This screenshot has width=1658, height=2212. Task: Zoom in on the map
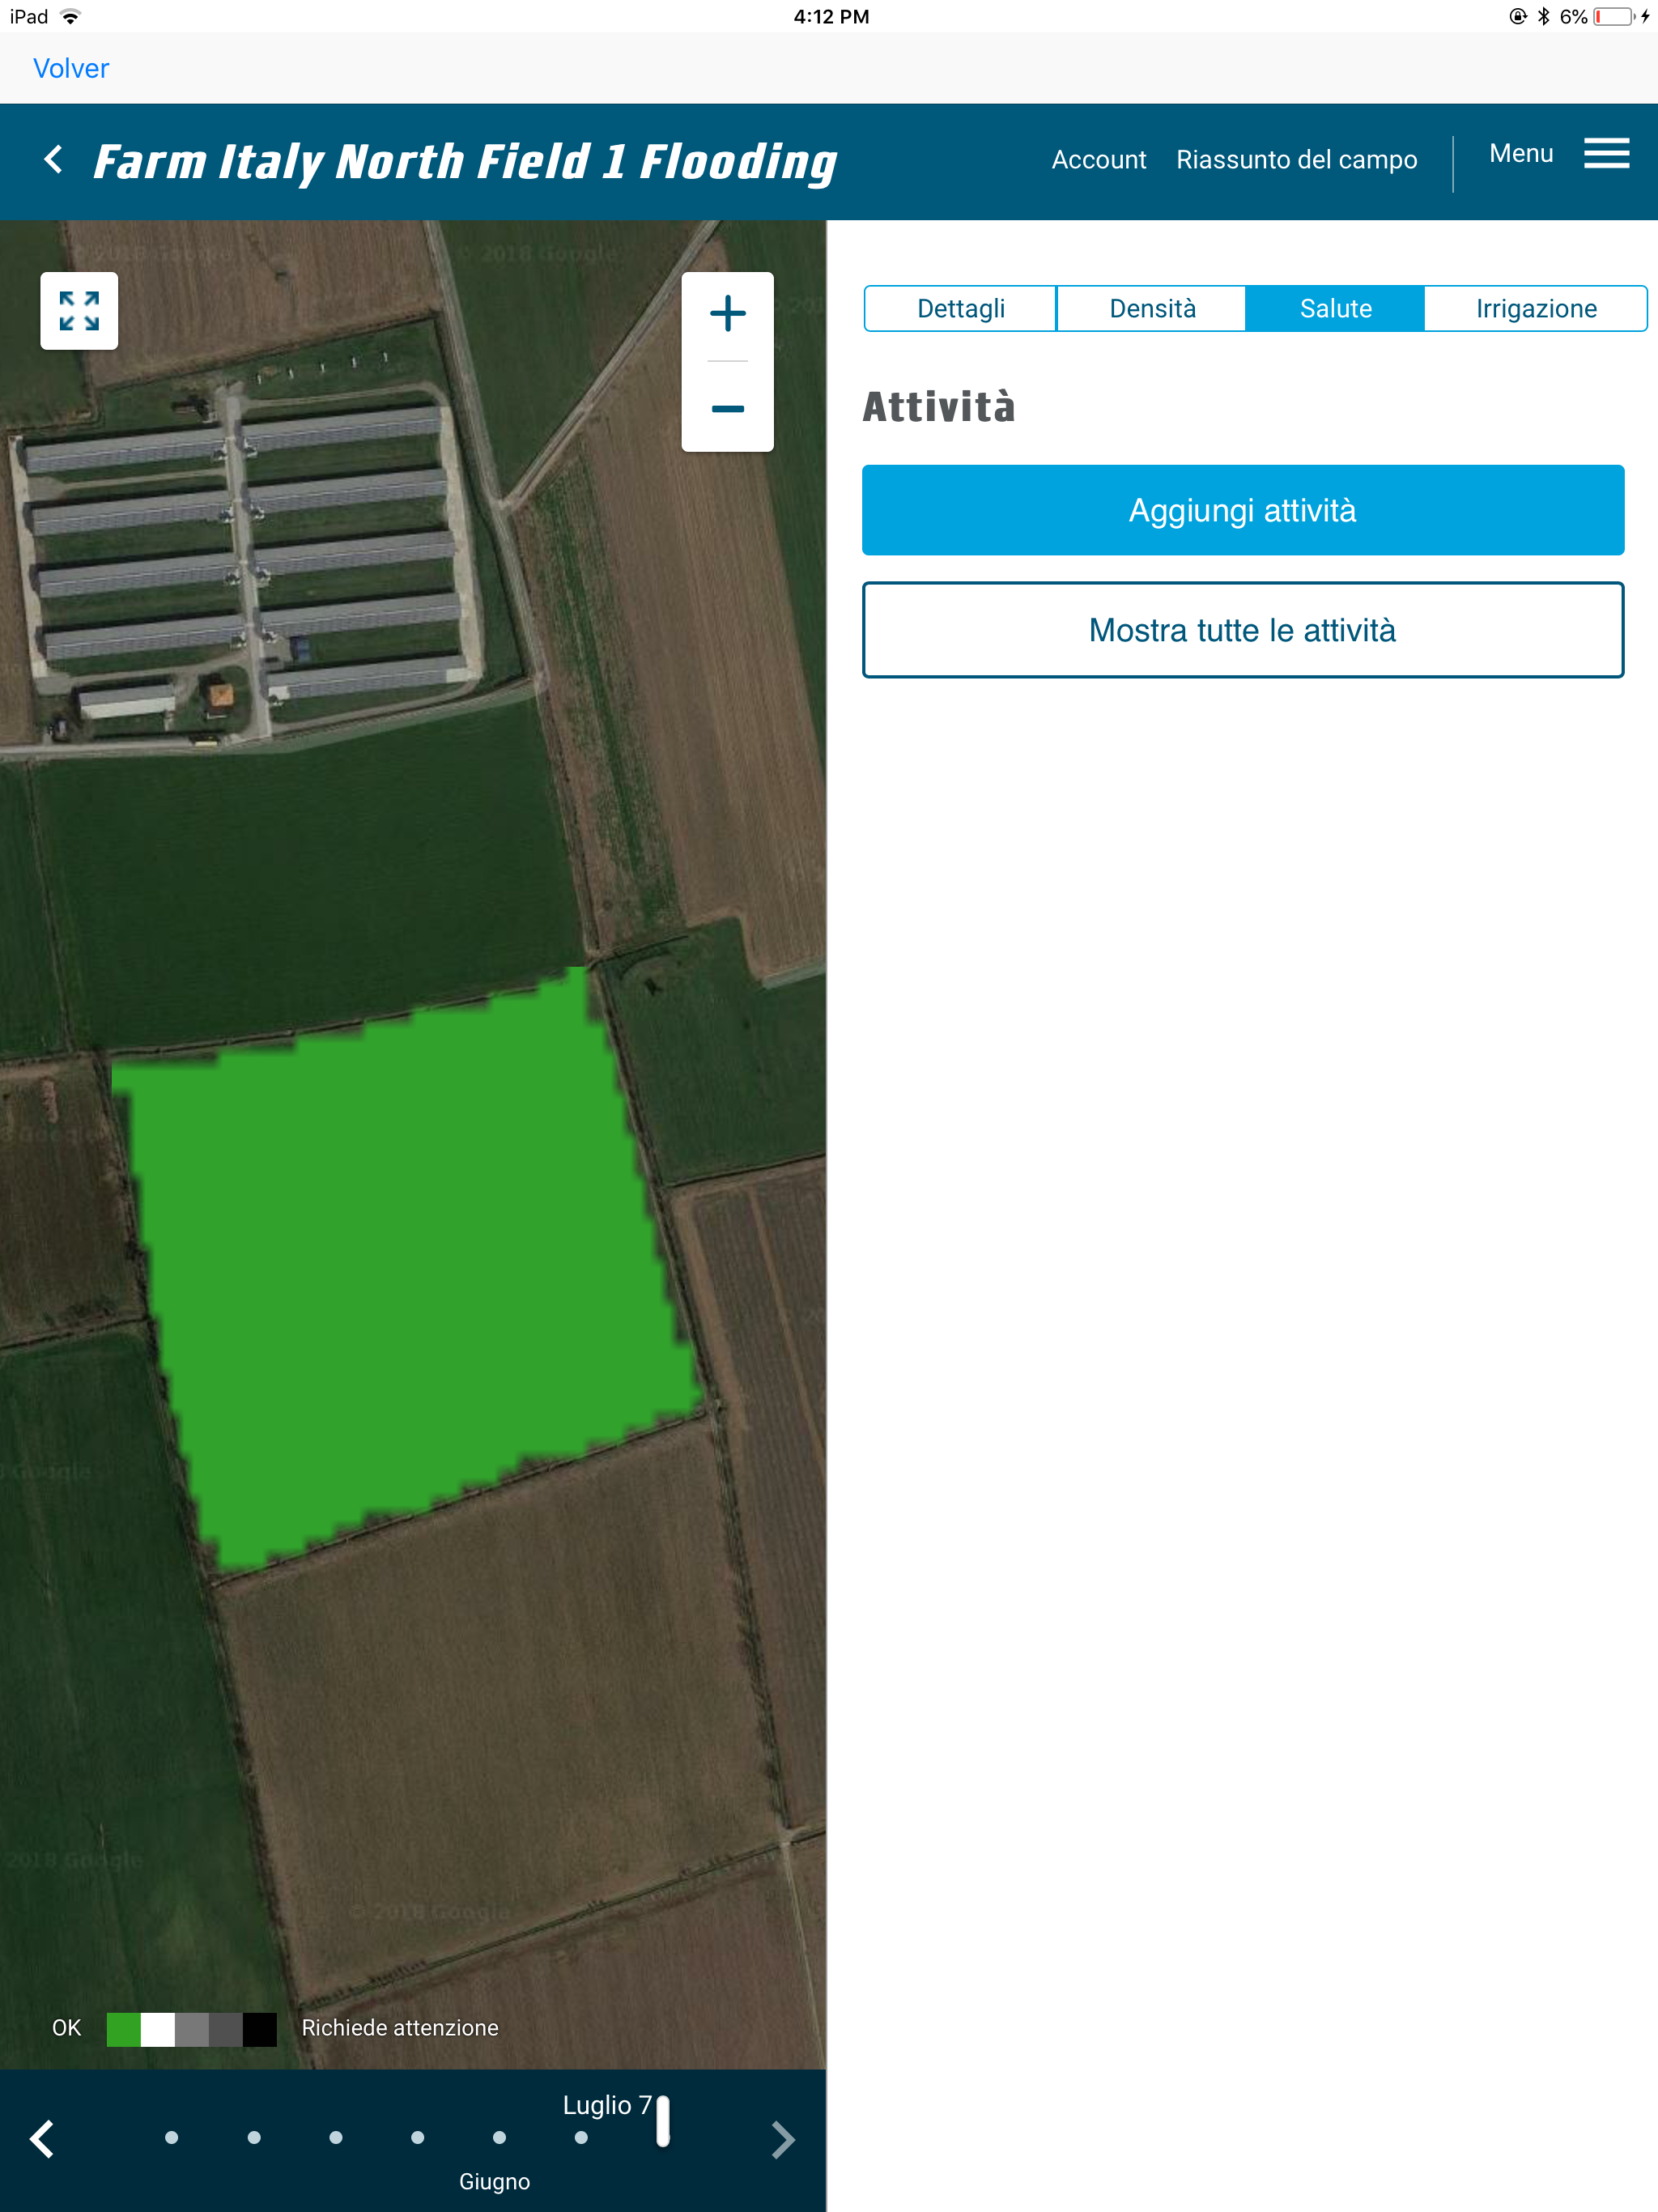point(727,314)
